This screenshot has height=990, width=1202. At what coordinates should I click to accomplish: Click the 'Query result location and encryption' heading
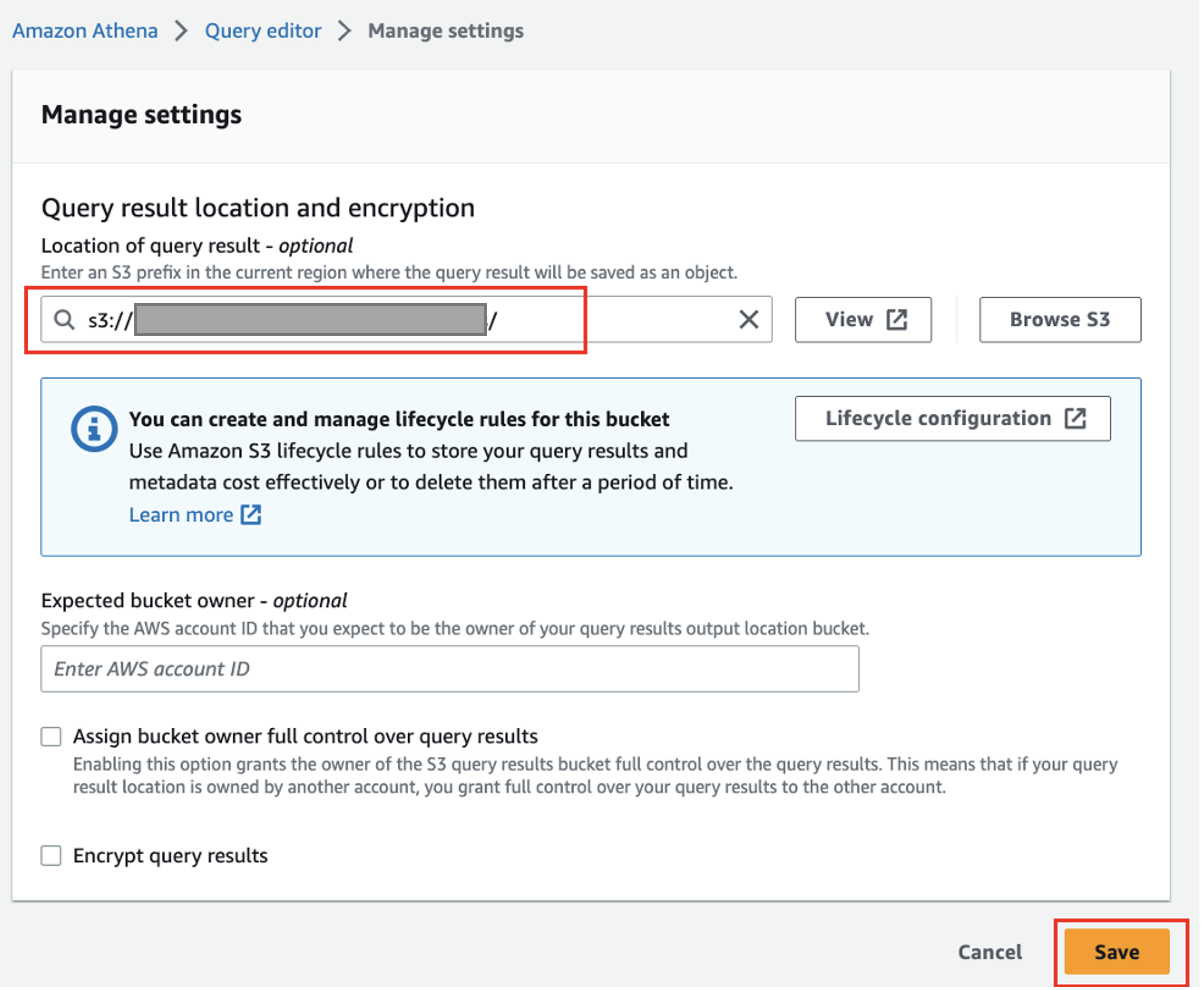[x=258, y=208]
